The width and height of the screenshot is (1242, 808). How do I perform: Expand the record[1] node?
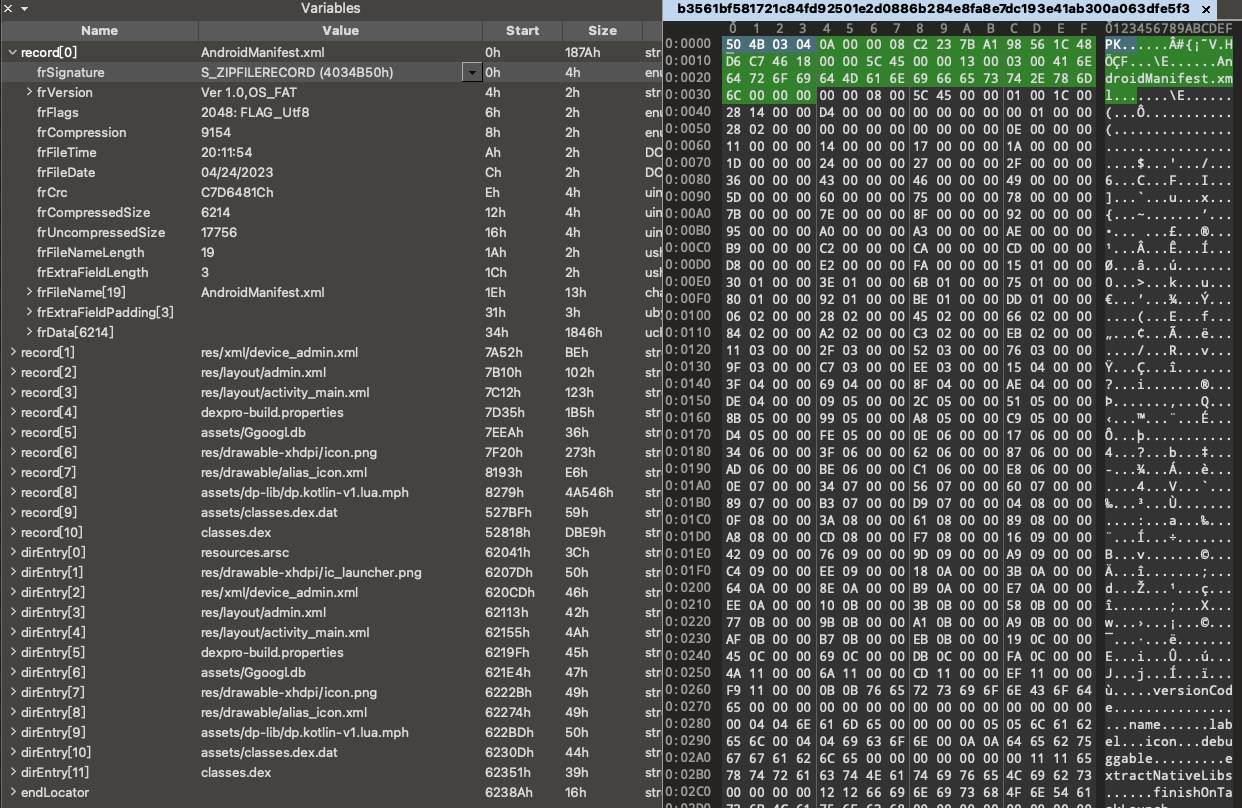[x=12, y=352]
